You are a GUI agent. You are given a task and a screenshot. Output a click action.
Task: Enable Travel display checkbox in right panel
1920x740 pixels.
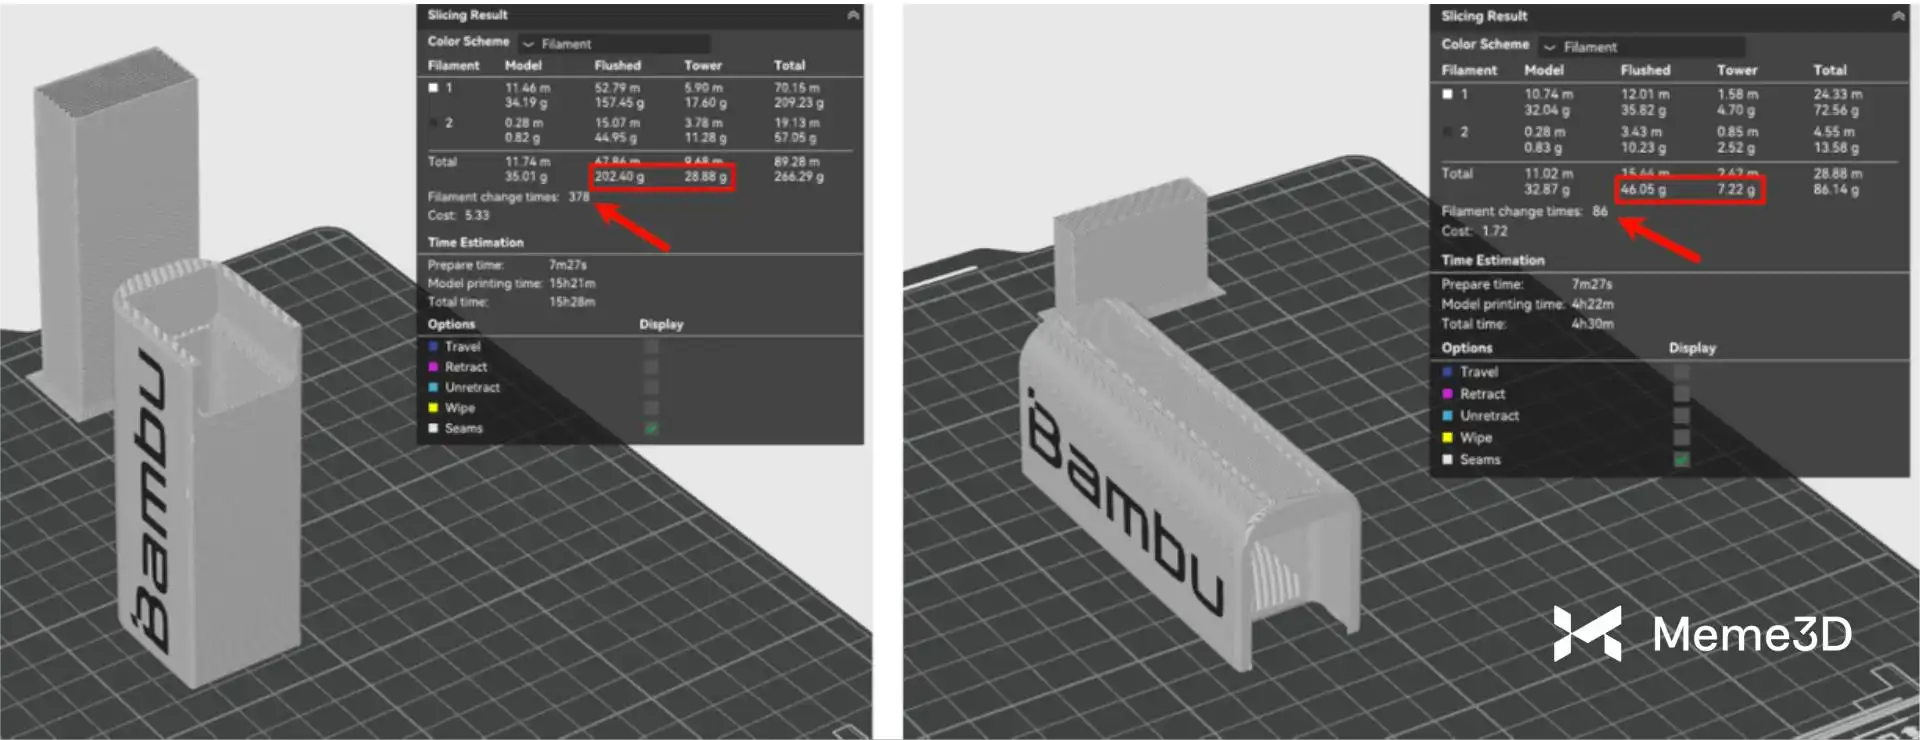(x=1681, y=372)
